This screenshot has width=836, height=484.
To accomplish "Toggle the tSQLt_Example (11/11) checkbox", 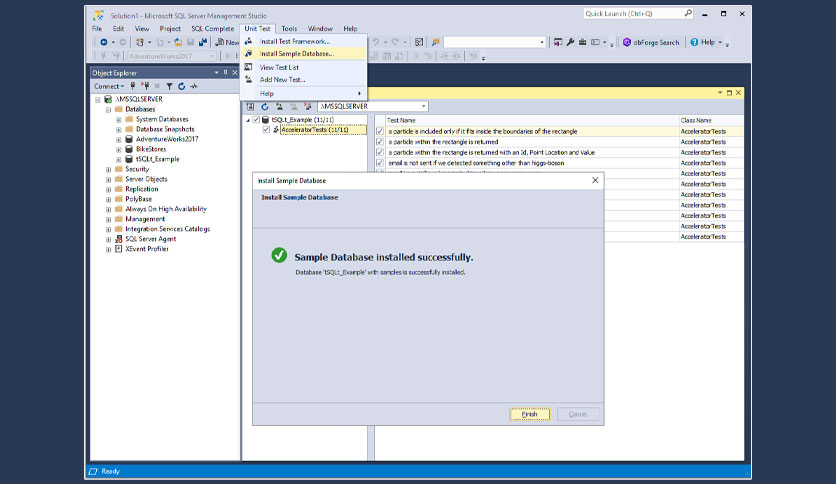I will [256, 119].
